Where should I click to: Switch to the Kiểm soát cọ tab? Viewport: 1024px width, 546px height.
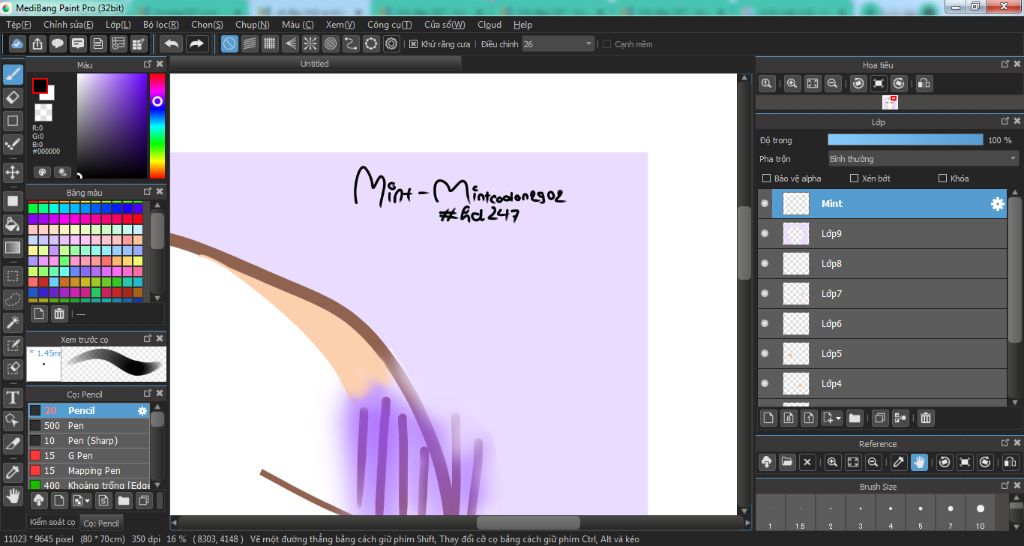(x=52, y=522)
